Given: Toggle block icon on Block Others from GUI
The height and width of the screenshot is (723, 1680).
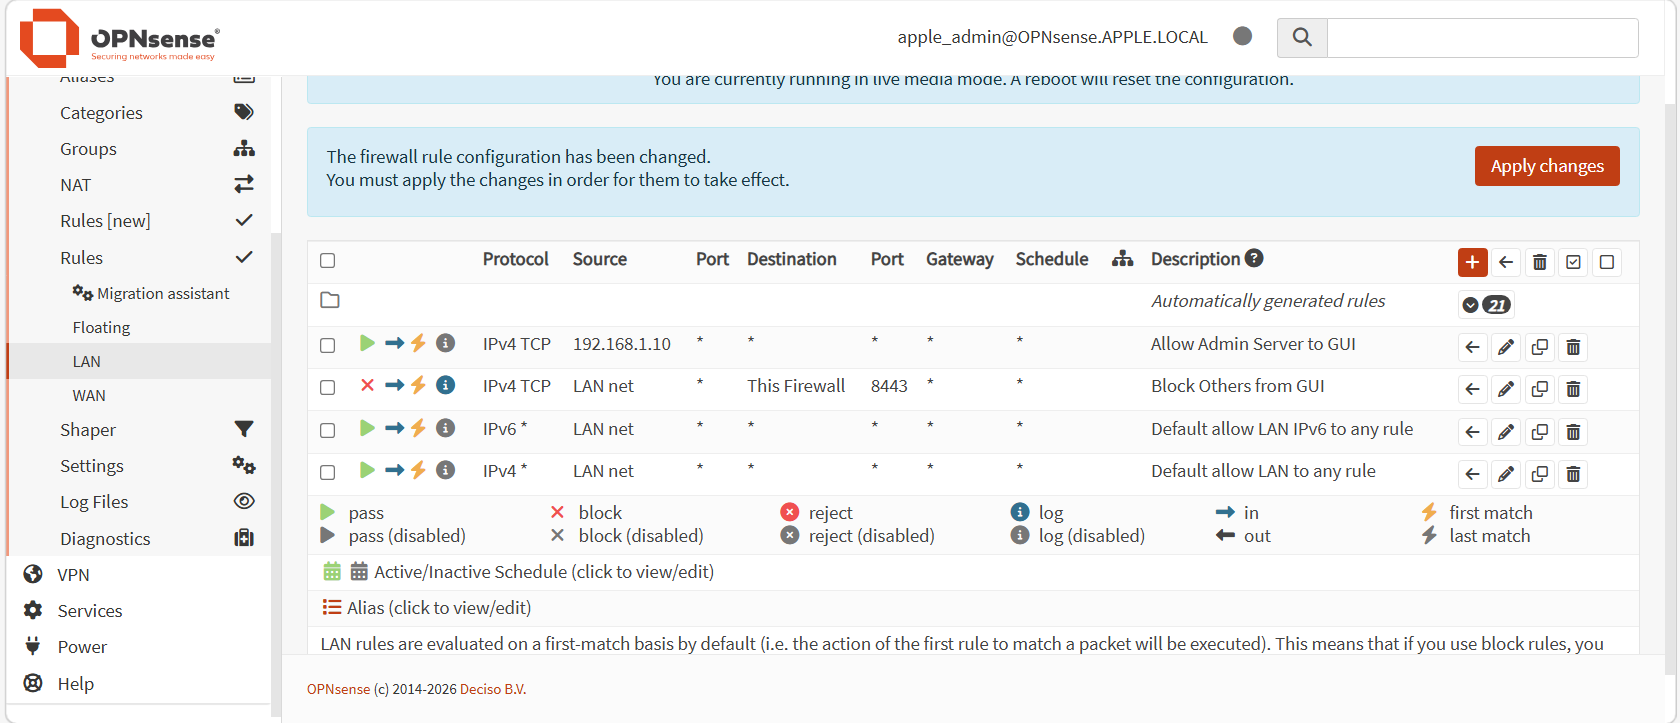Looking at the screenshot, I should click(367, 385).
